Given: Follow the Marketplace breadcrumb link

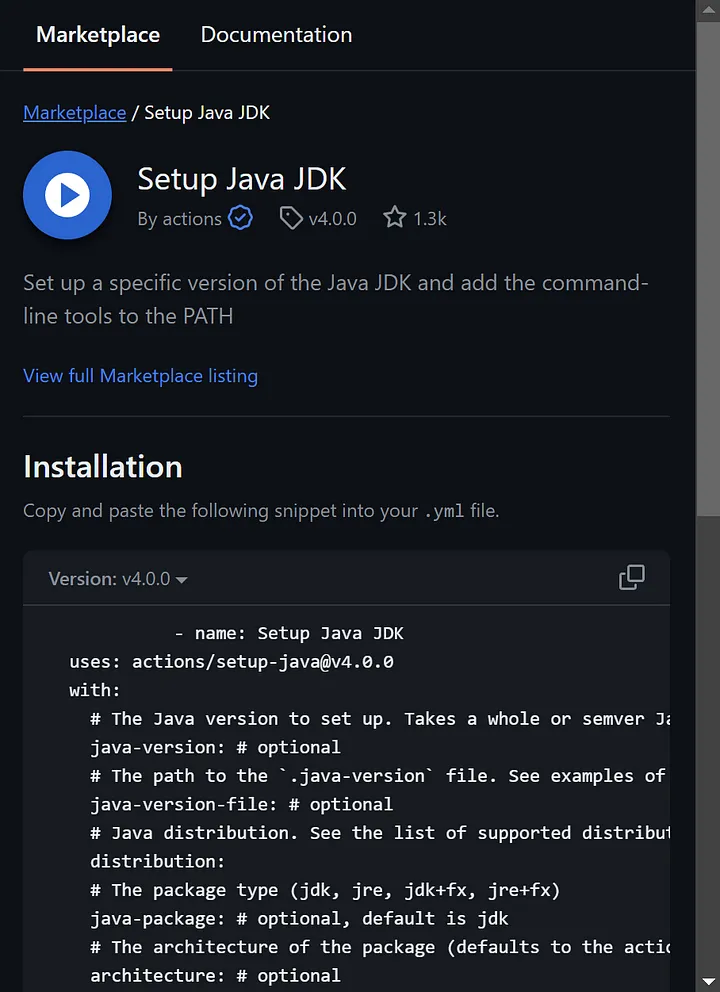Looking at the screenshot, I should tap(75, 113).
